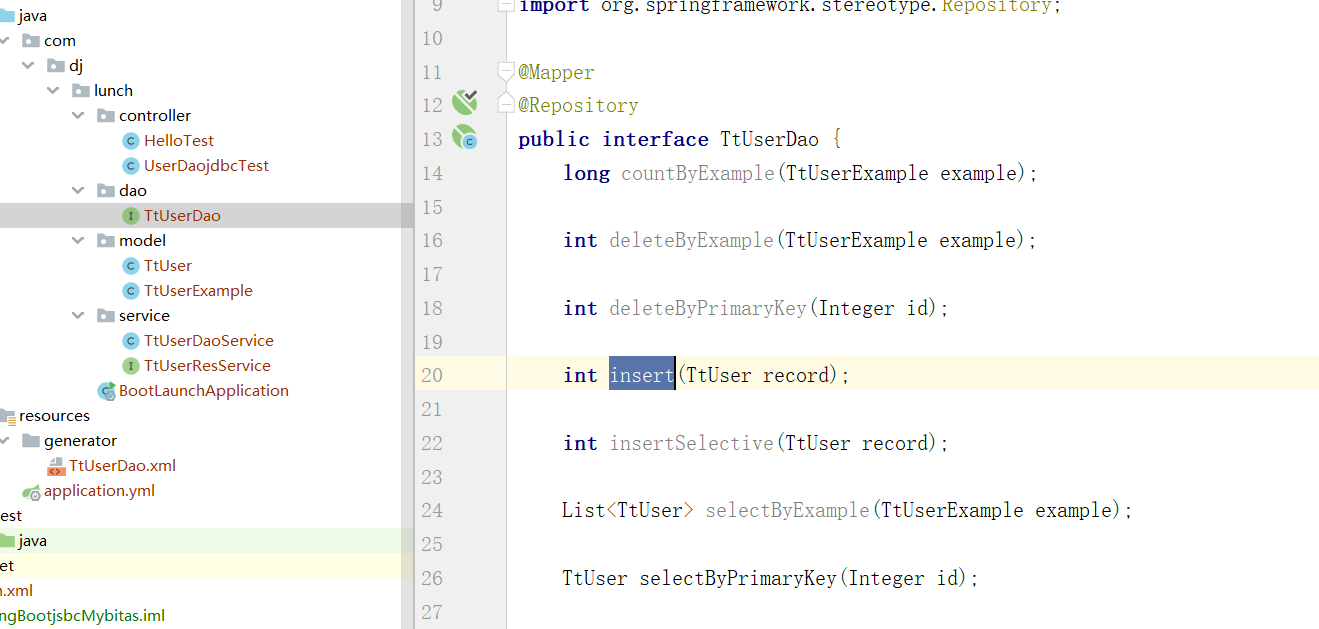Click the TtUserDaoService class icon
Screen dimensions: 1319x629
click(130, 341)
